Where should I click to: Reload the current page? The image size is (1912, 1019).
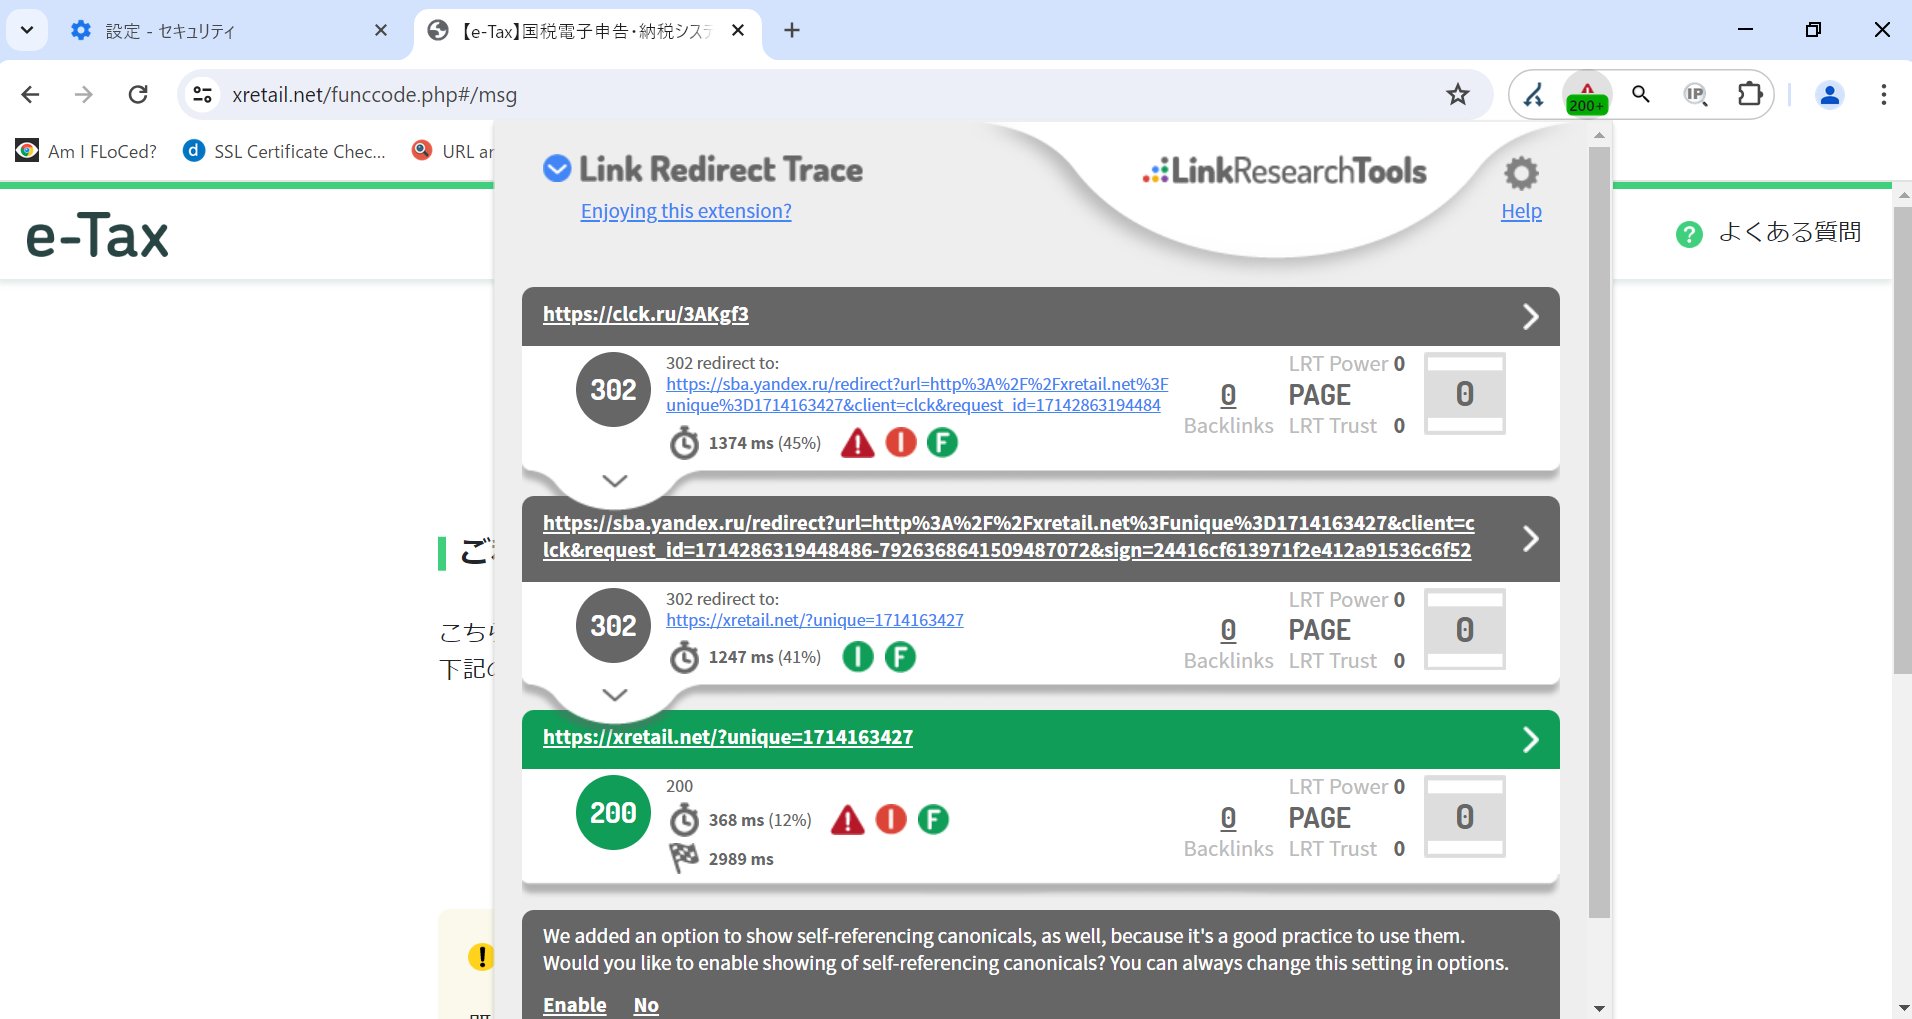(138, 94)
